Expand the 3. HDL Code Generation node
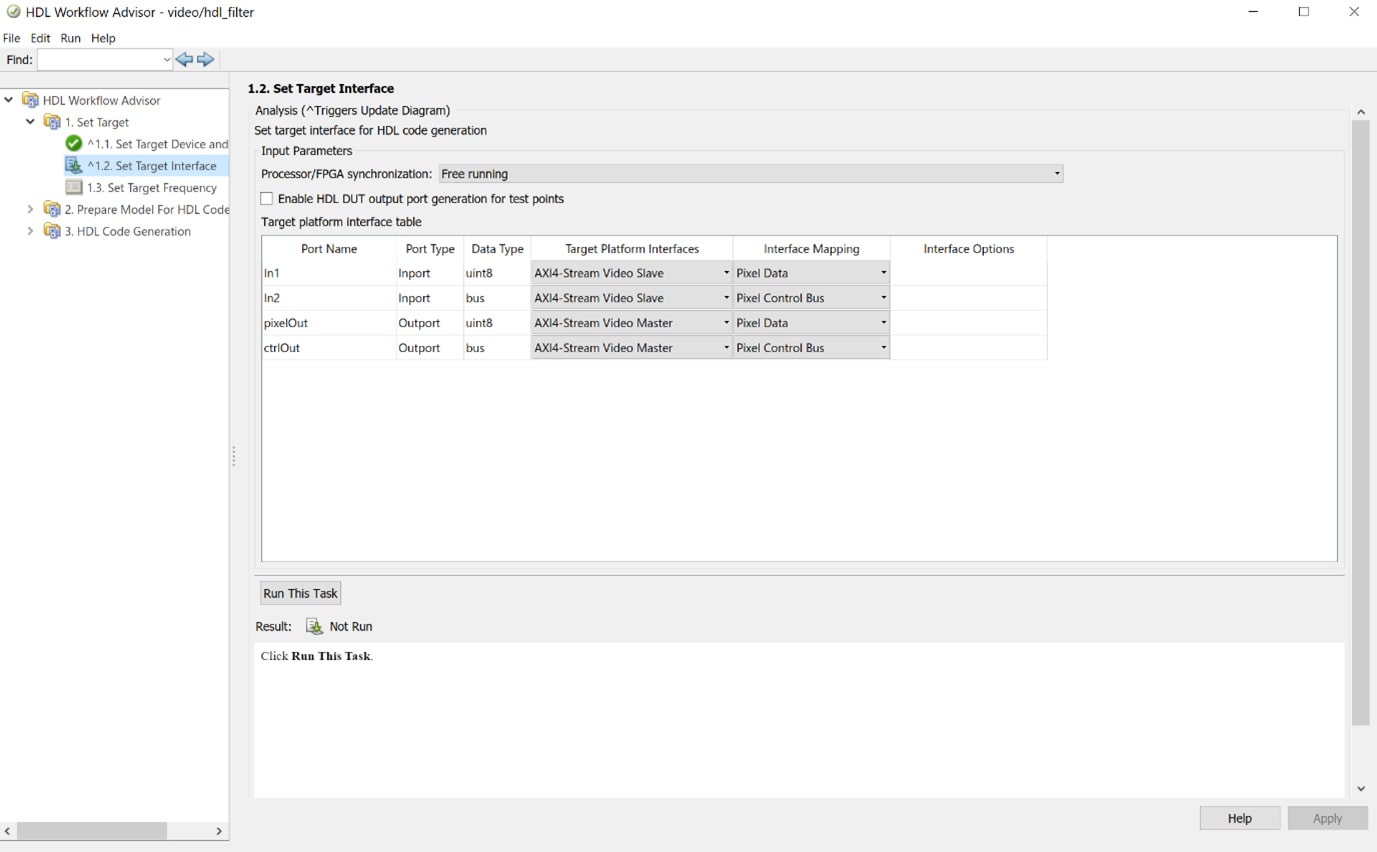This screenshot has height=852, width=1377. (30, 231)
